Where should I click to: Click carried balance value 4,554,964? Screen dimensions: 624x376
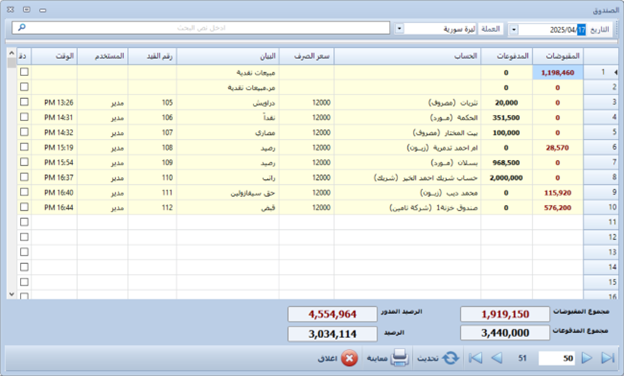332,314
